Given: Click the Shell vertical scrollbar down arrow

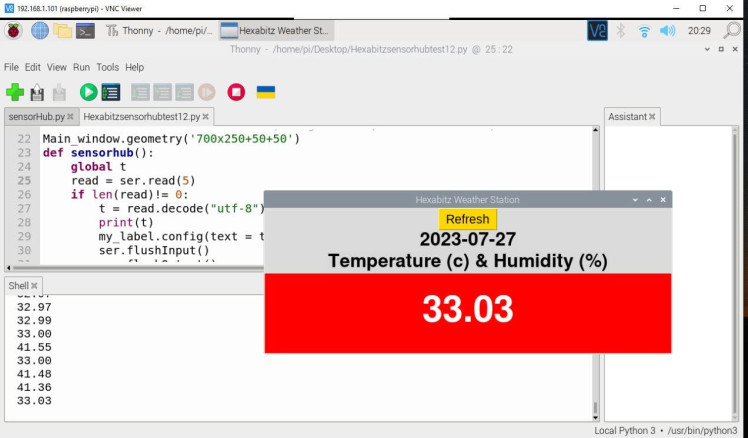Looking at the screenshot, I should click(x=595, y=417).
